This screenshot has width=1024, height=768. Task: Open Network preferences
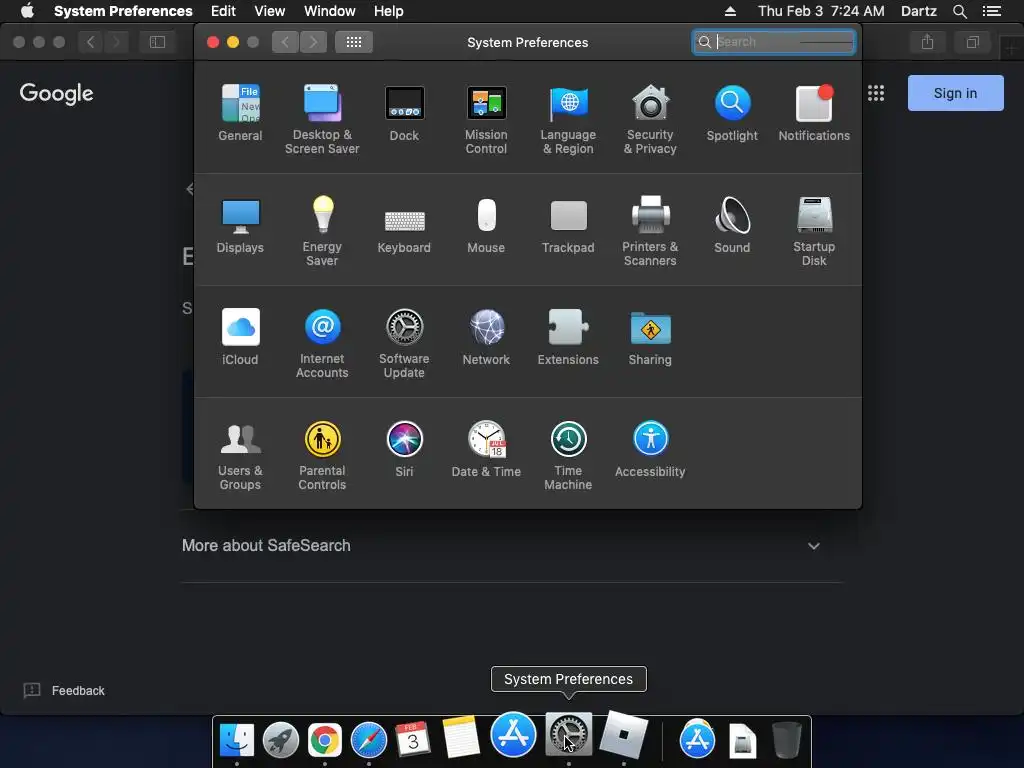pyautogui.click(x=486, y=336)
